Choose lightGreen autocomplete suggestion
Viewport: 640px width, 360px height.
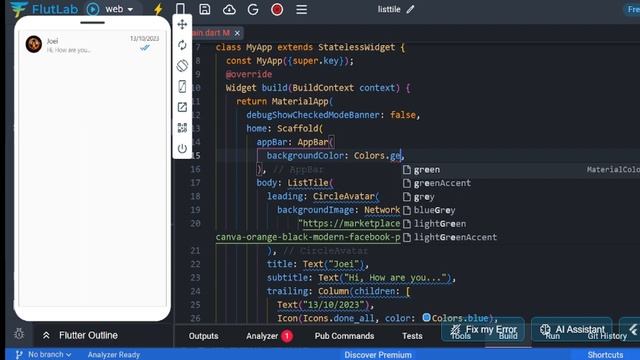[x=440, y=224]
